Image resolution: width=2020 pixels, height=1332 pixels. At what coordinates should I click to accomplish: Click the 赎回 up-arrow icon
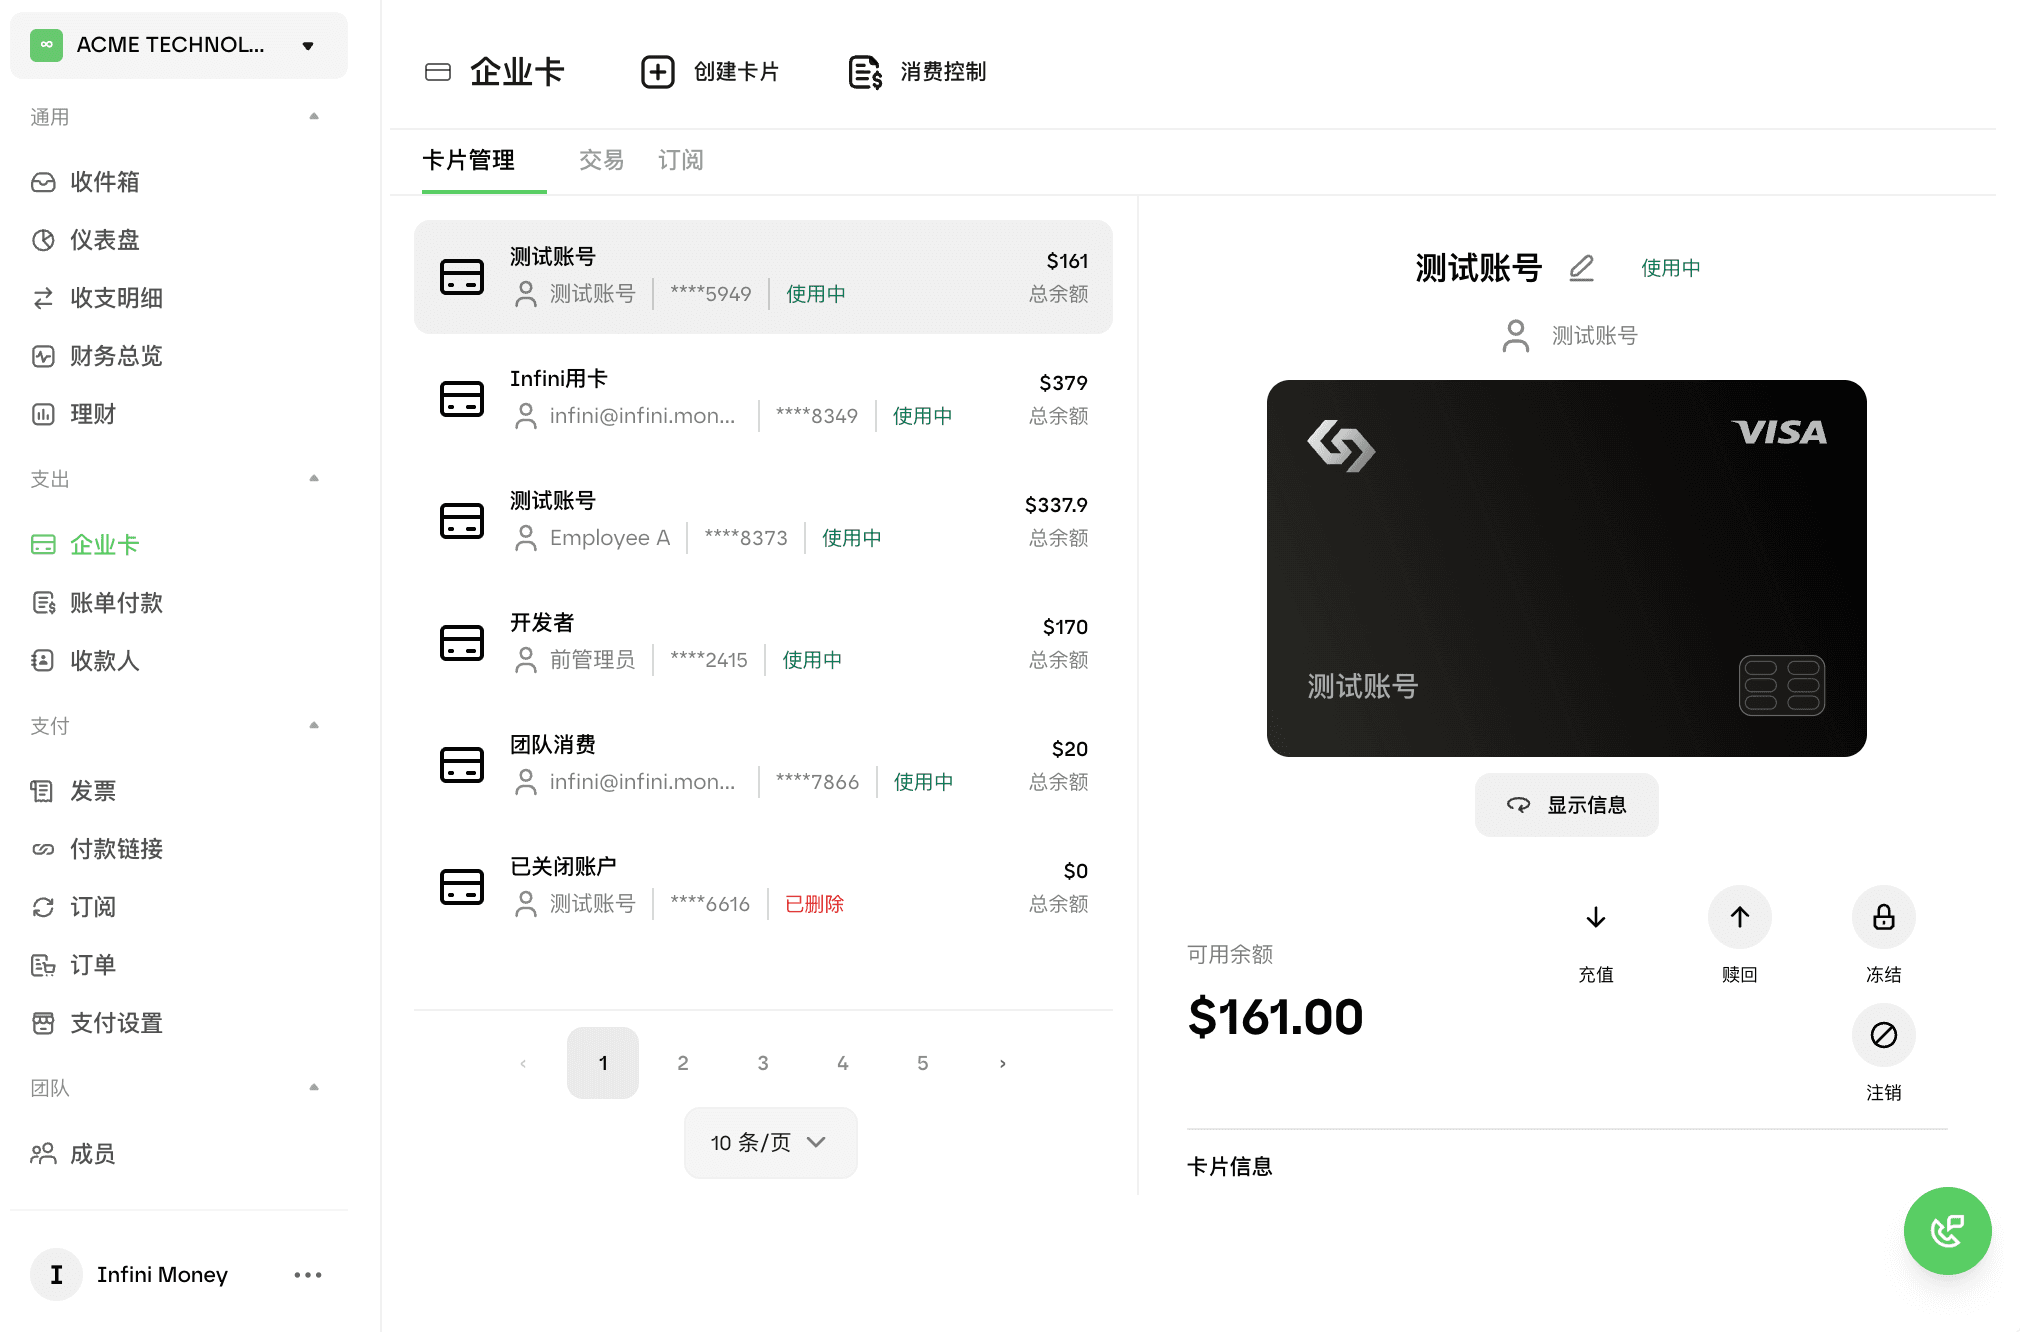[1740, 917]
